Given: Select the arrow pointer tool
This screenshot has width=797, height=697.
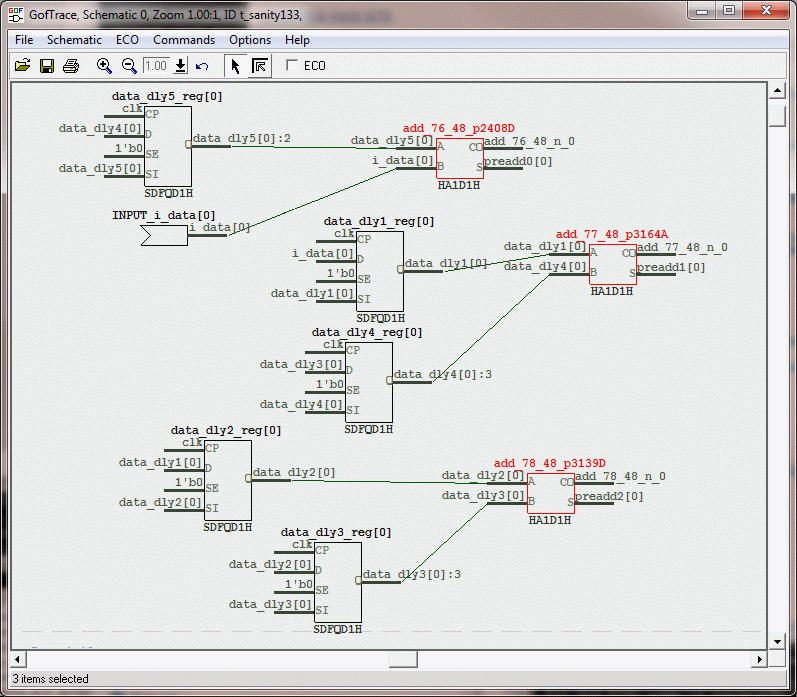Looking at the screenshot, I should coord(235,66).
